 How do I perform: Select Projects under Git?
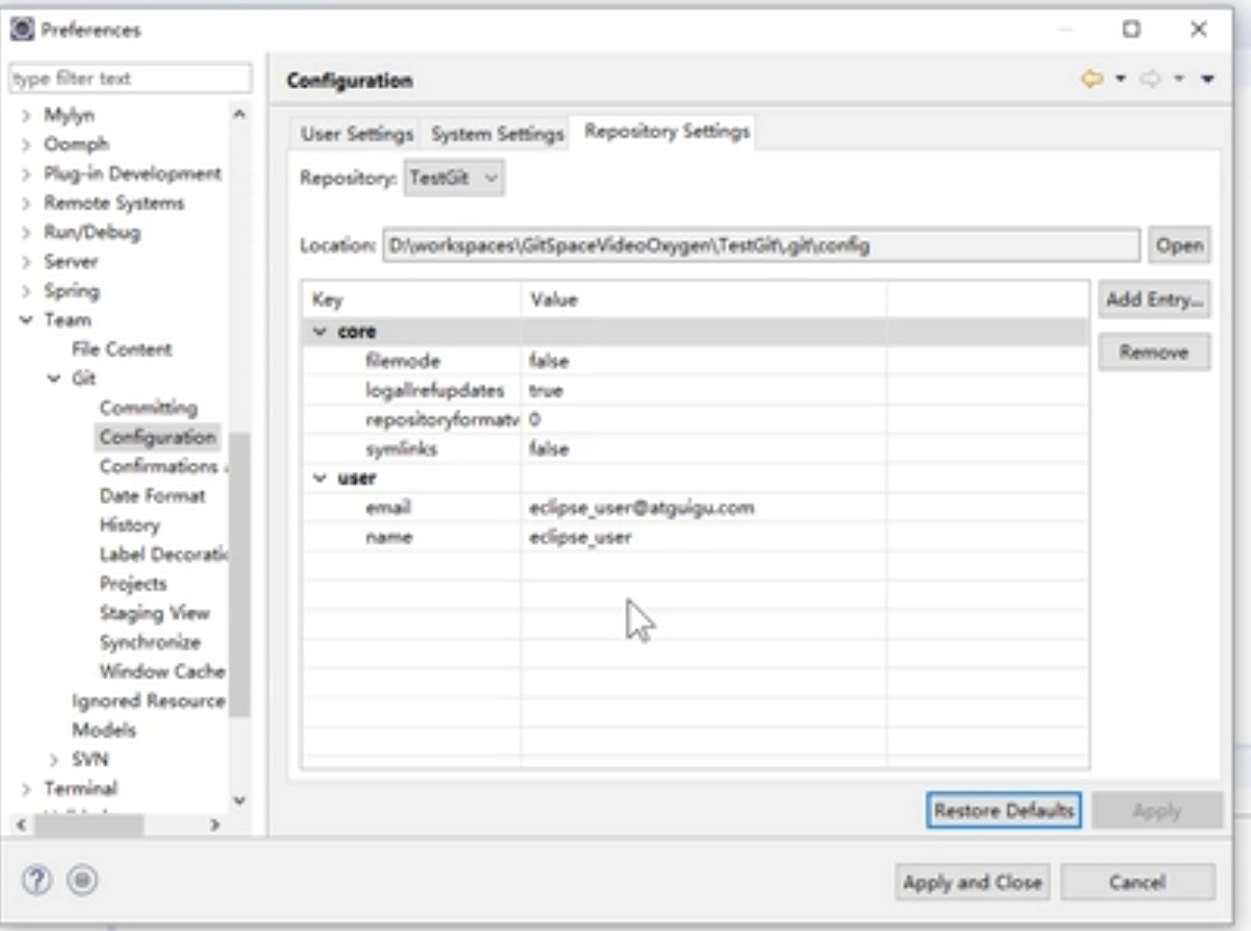pyautogui.click(x=133, y=583)
